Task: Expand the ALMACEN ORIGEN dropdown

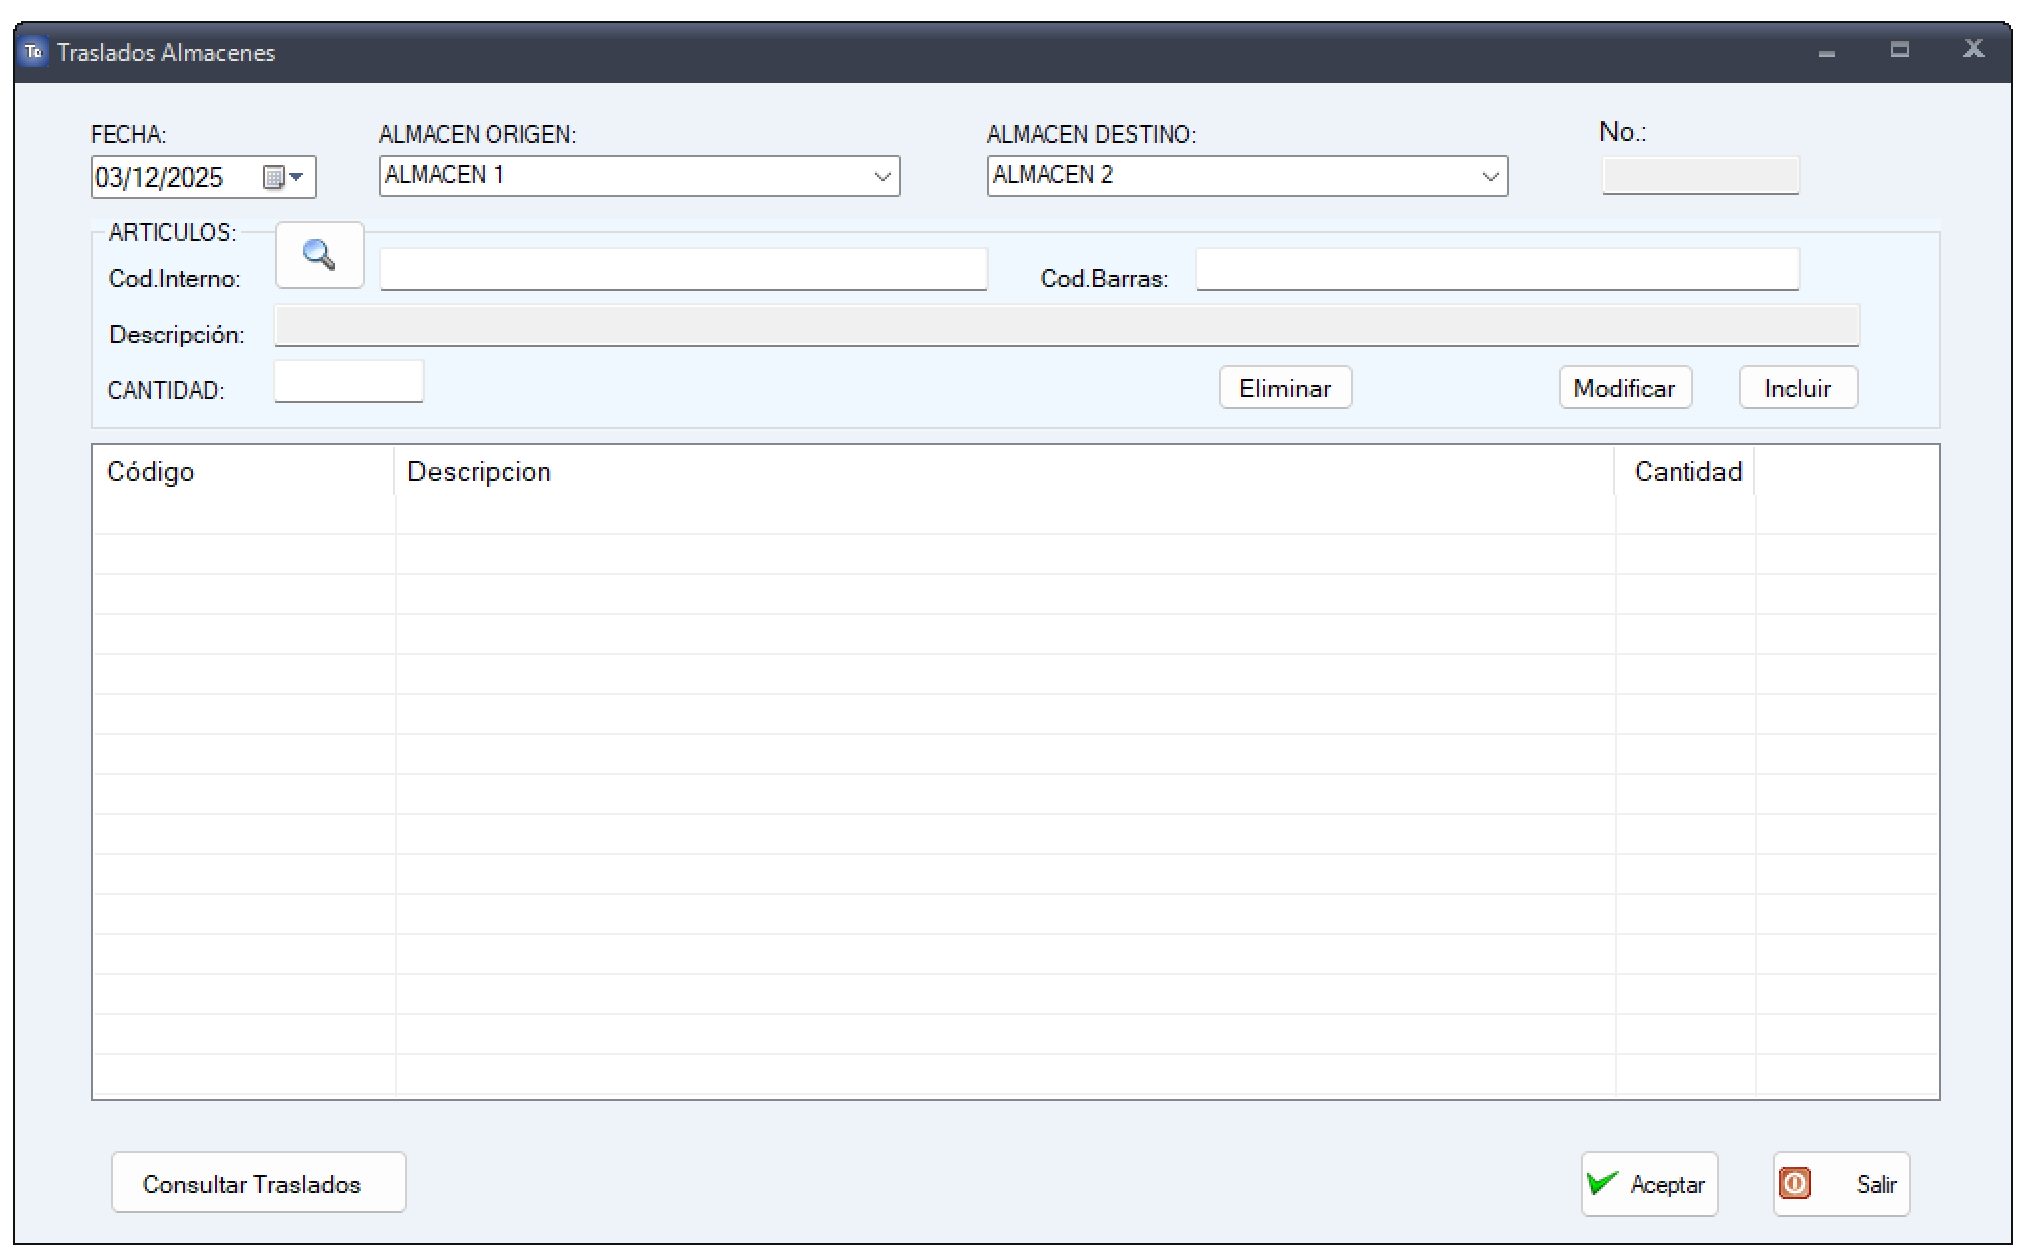Action: [882, 176]
